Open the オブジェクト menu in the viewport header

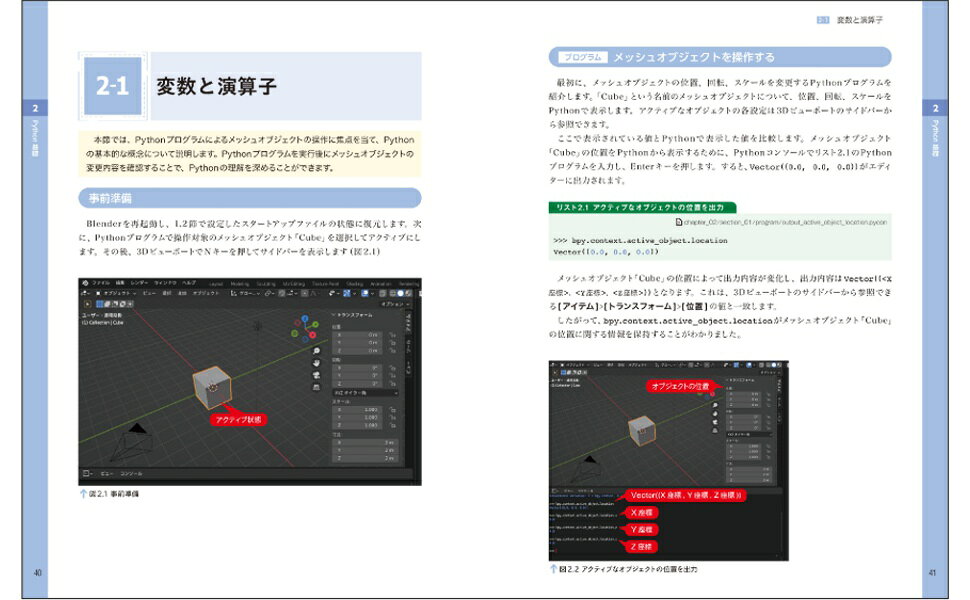[206, 292]
